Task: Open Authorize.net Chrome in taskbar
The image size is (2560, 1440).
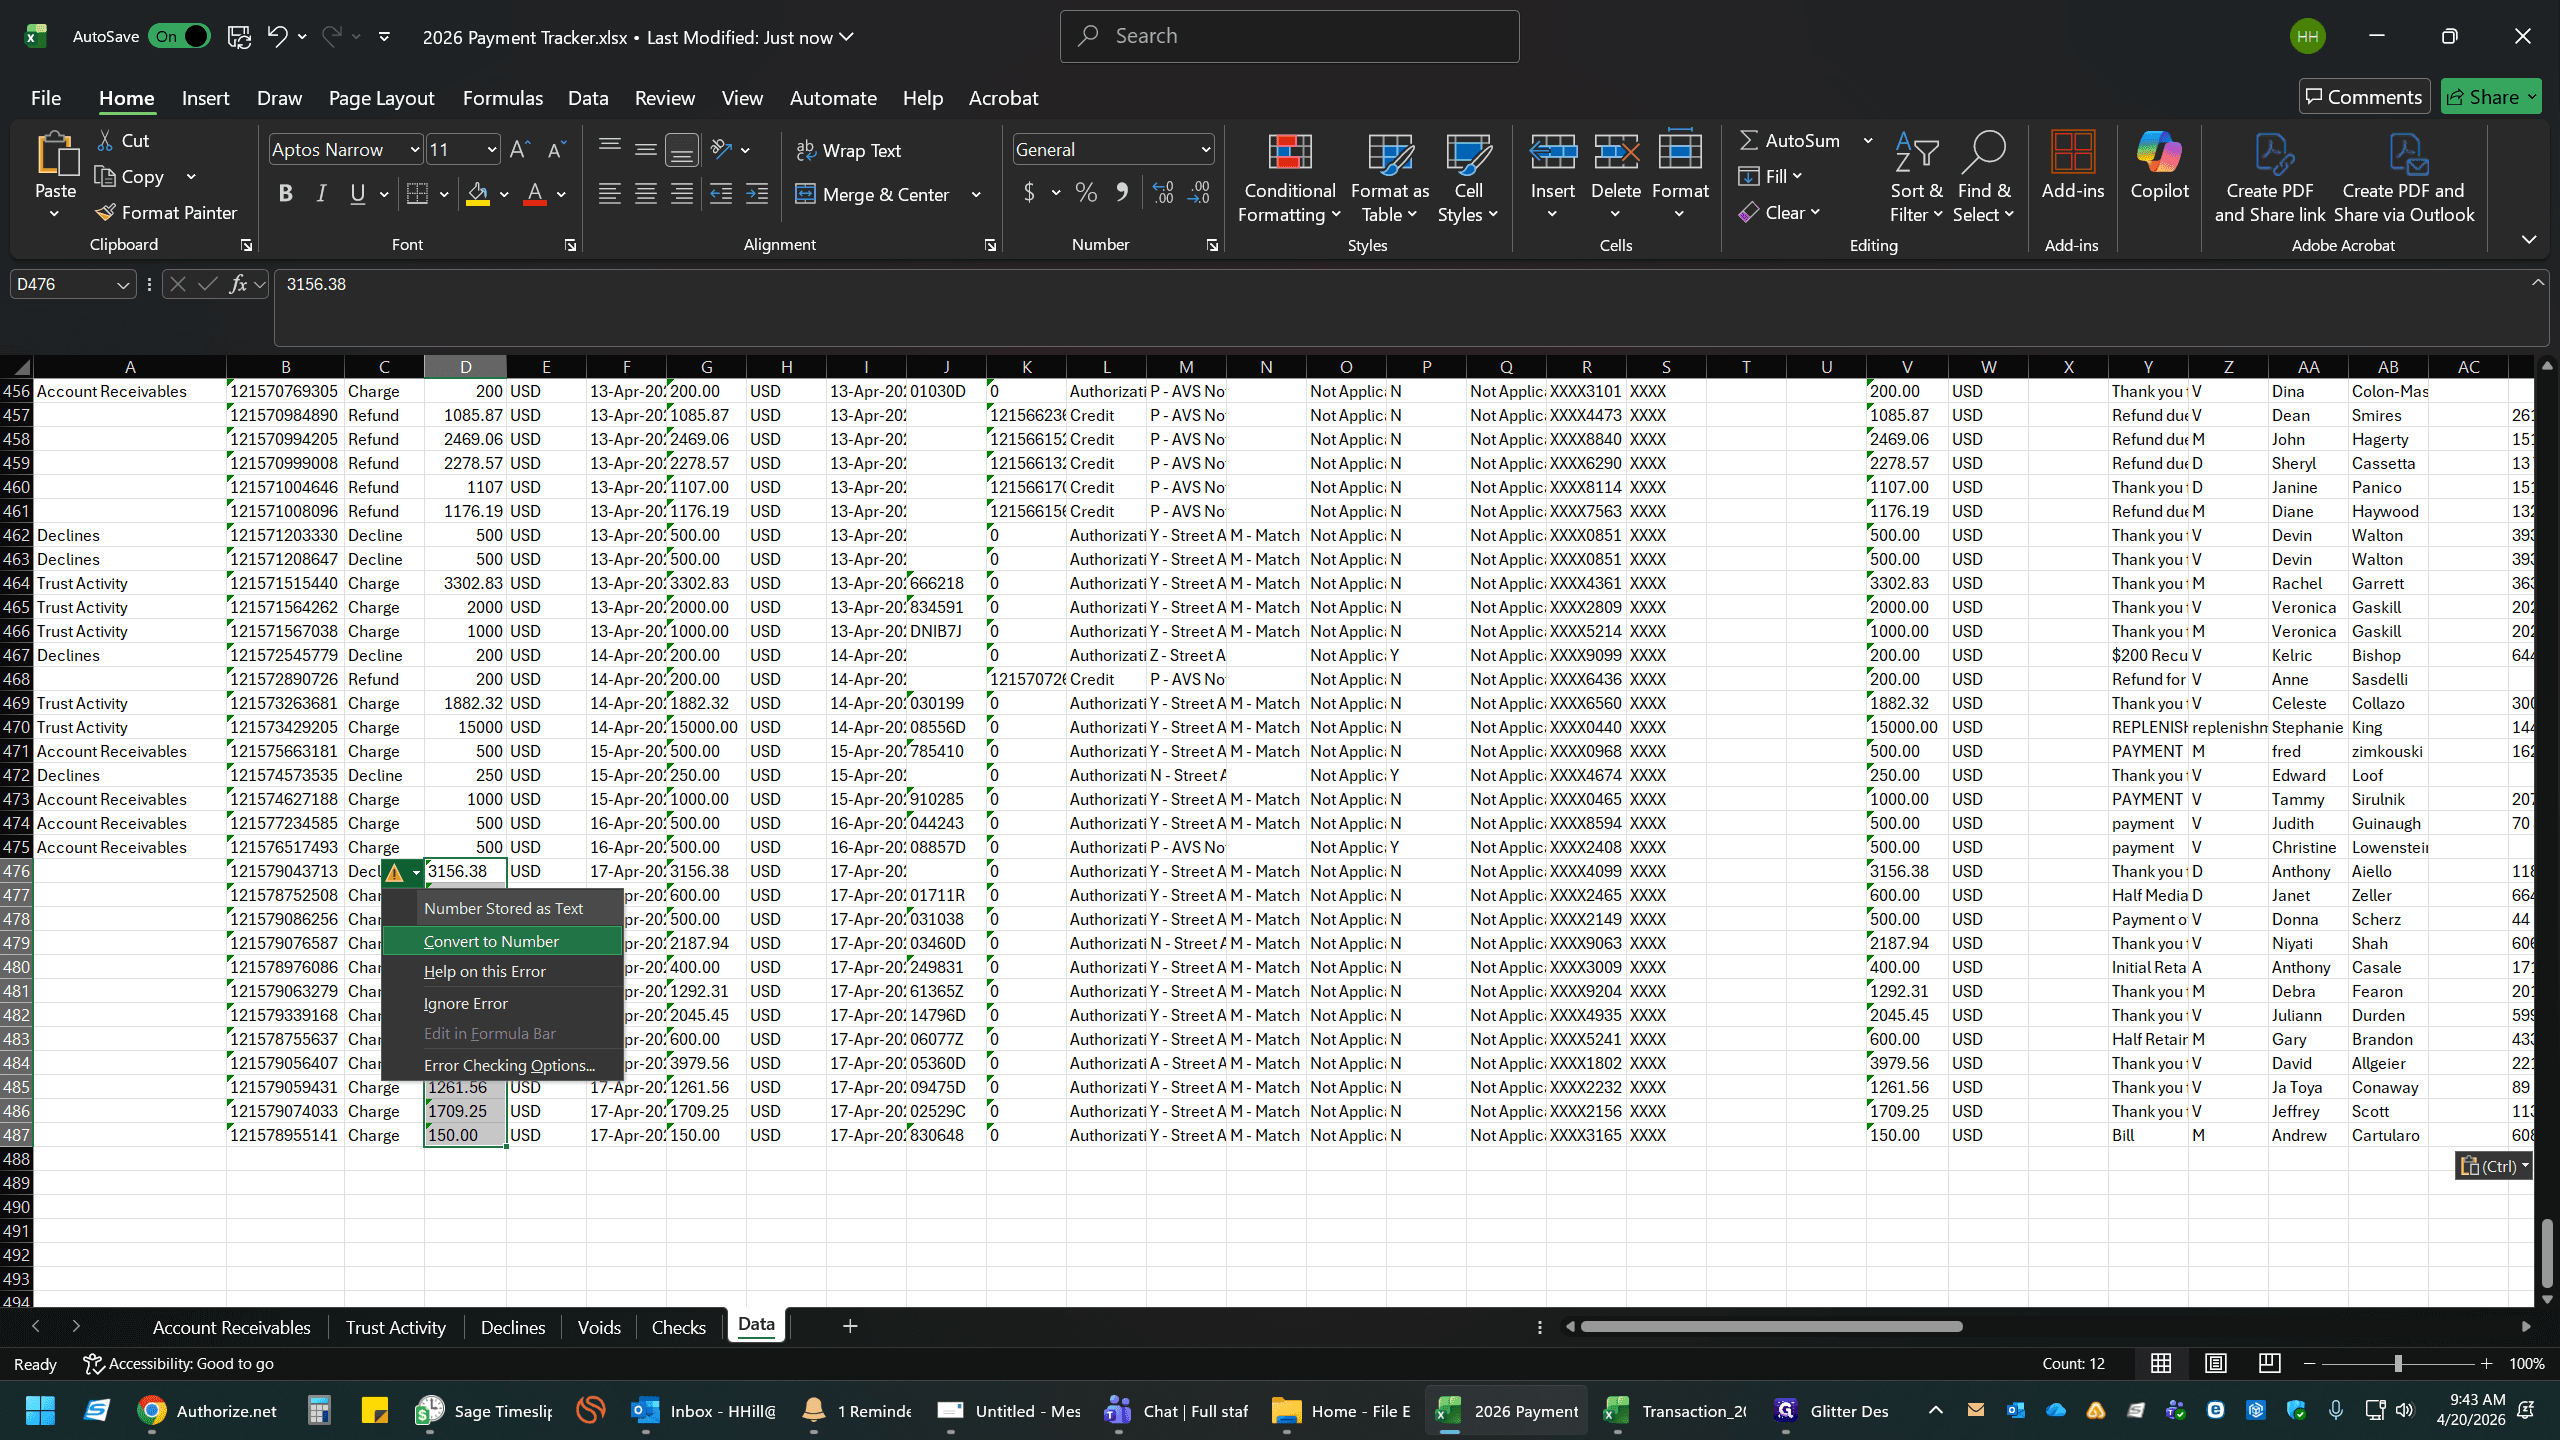Action: [x=208, y=1411]
